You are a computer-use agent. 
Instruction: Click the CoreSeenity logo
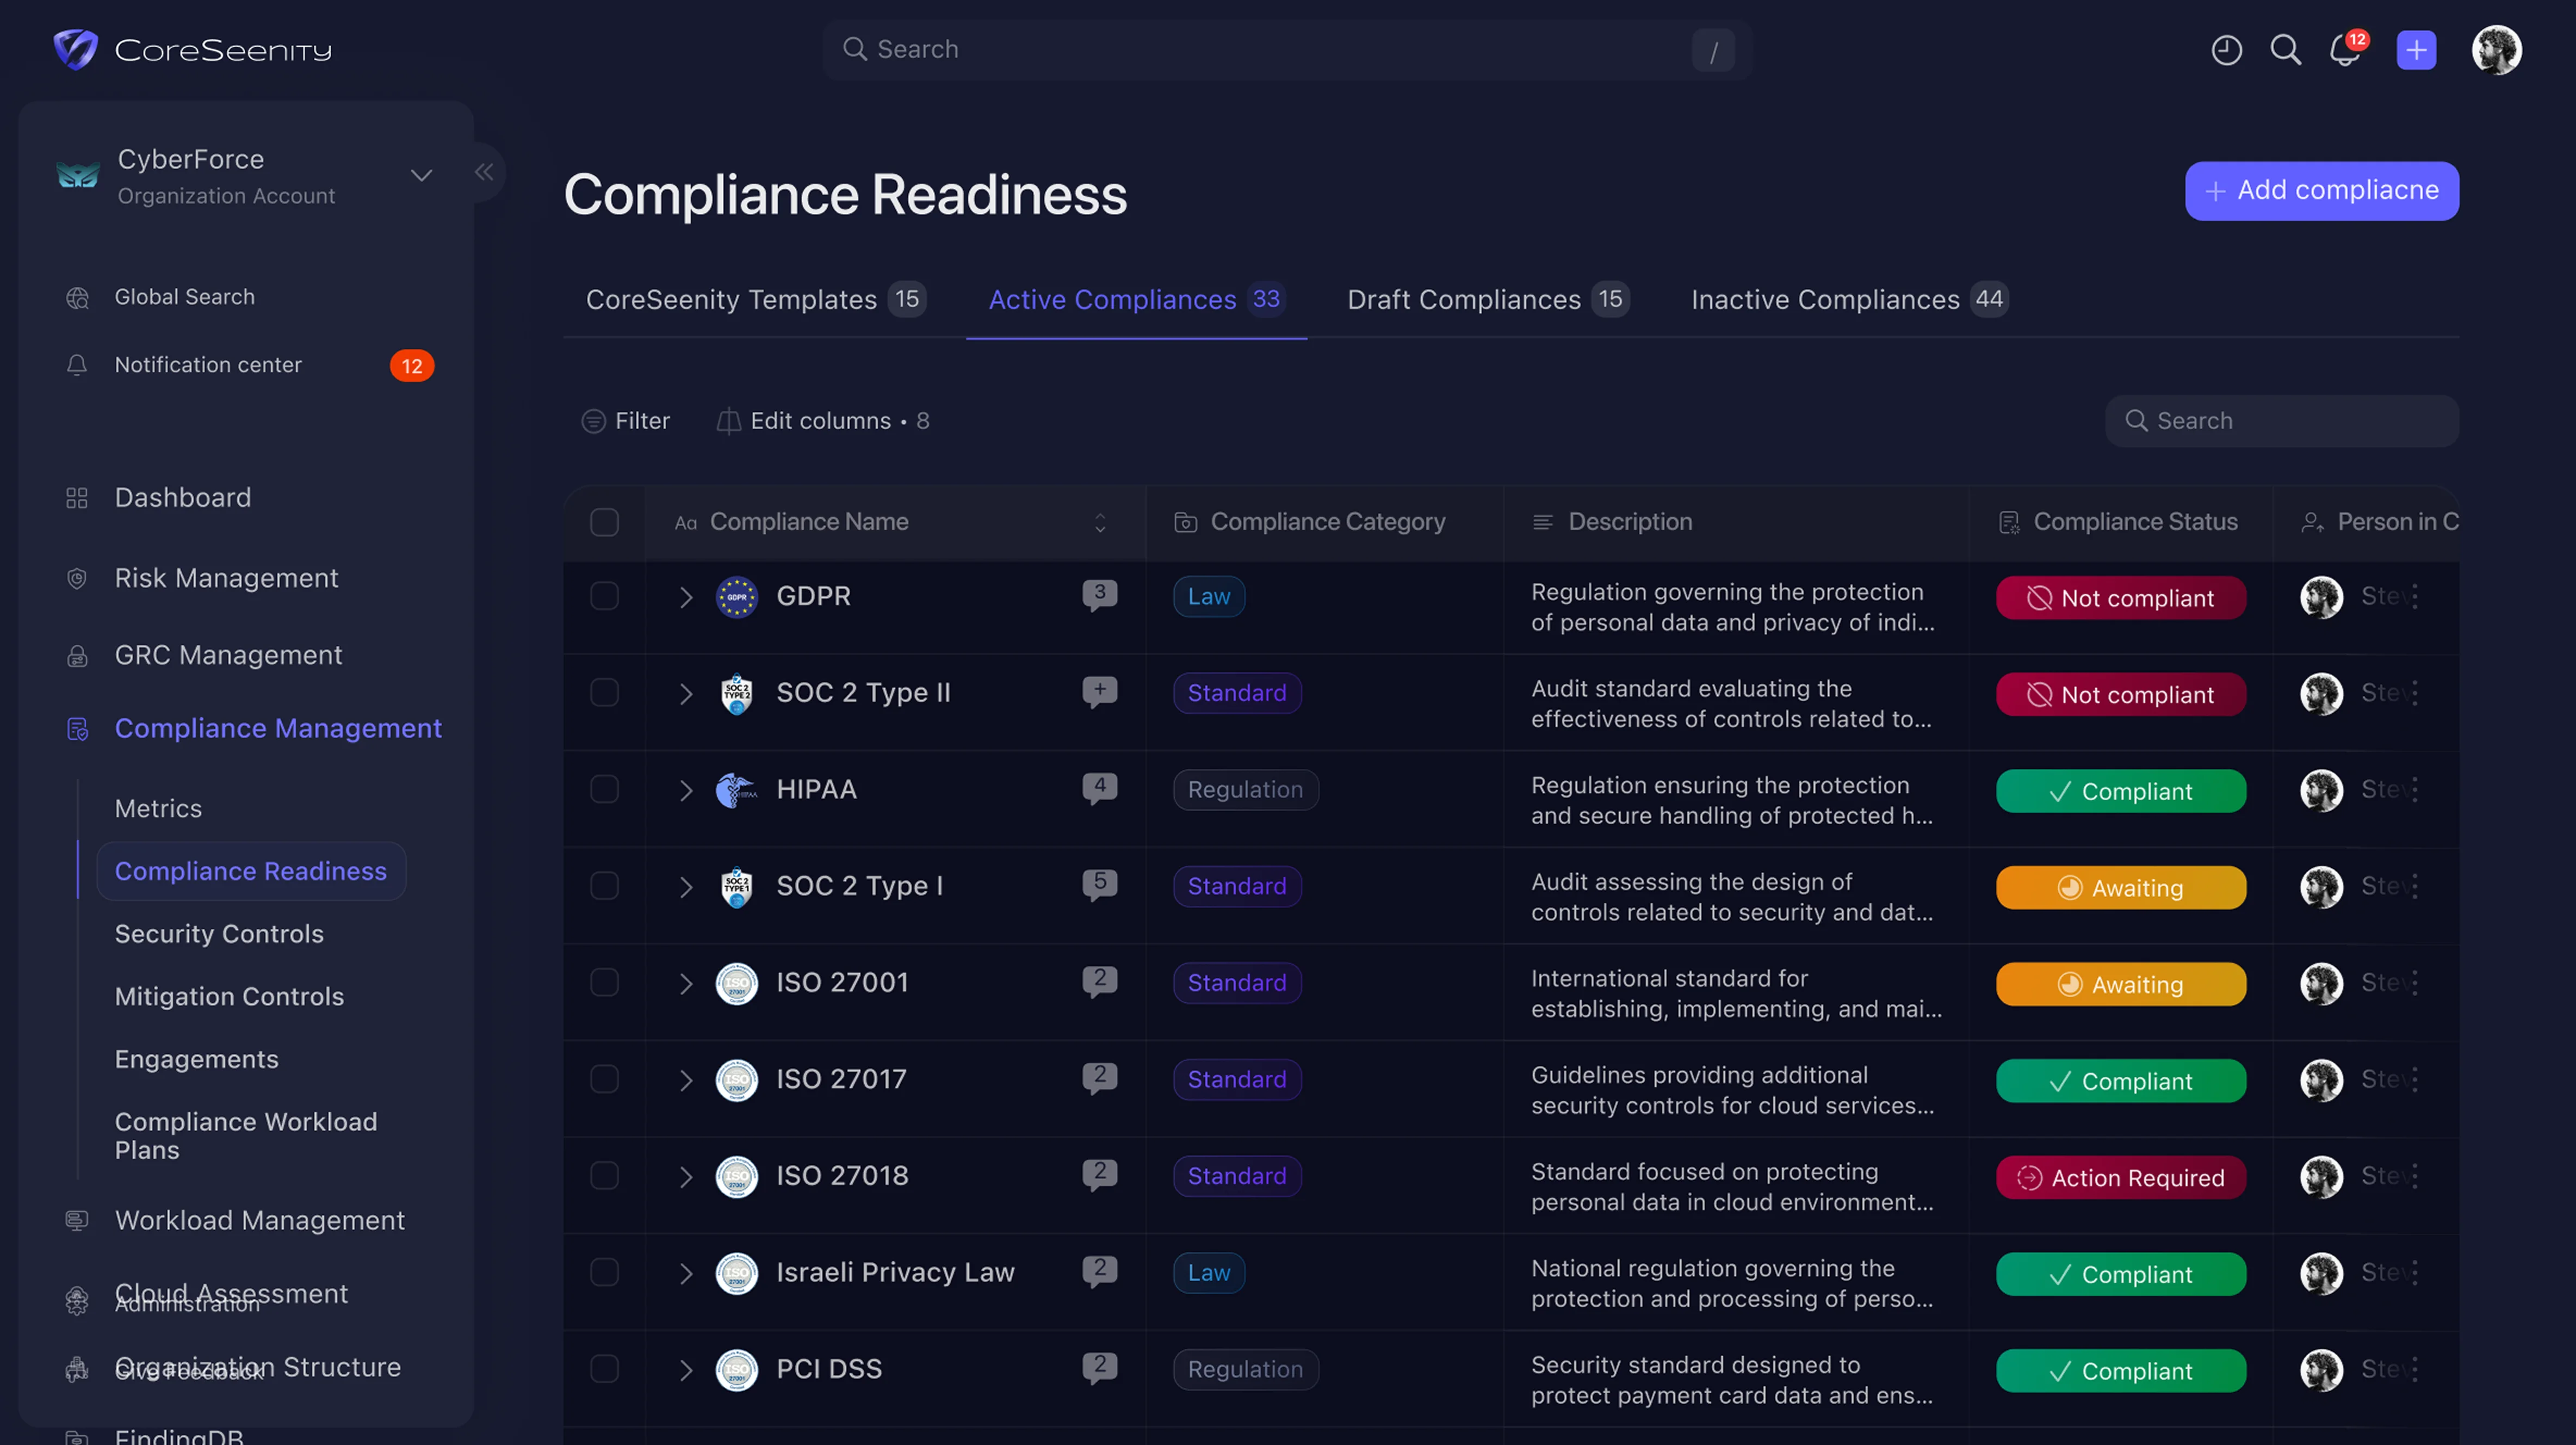click(x=193, y=49)
